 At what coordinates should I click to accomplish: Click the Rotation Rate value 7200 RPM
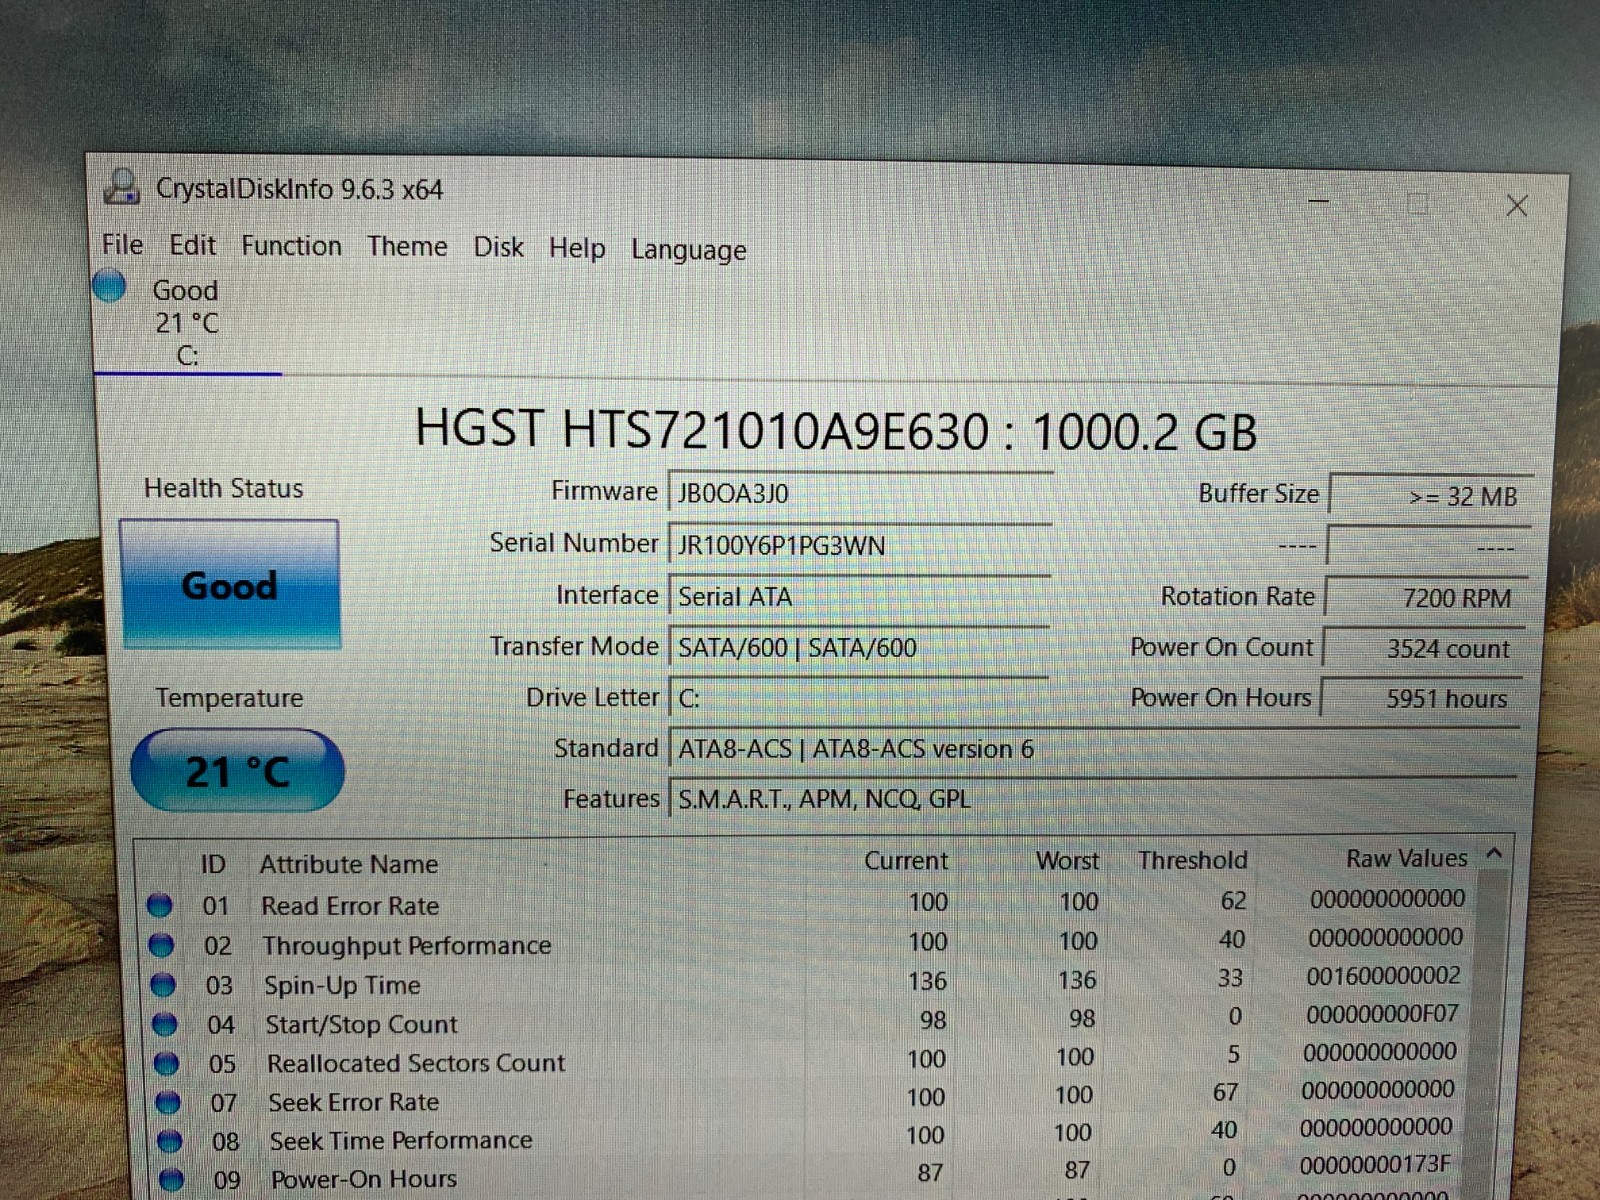1426,597
